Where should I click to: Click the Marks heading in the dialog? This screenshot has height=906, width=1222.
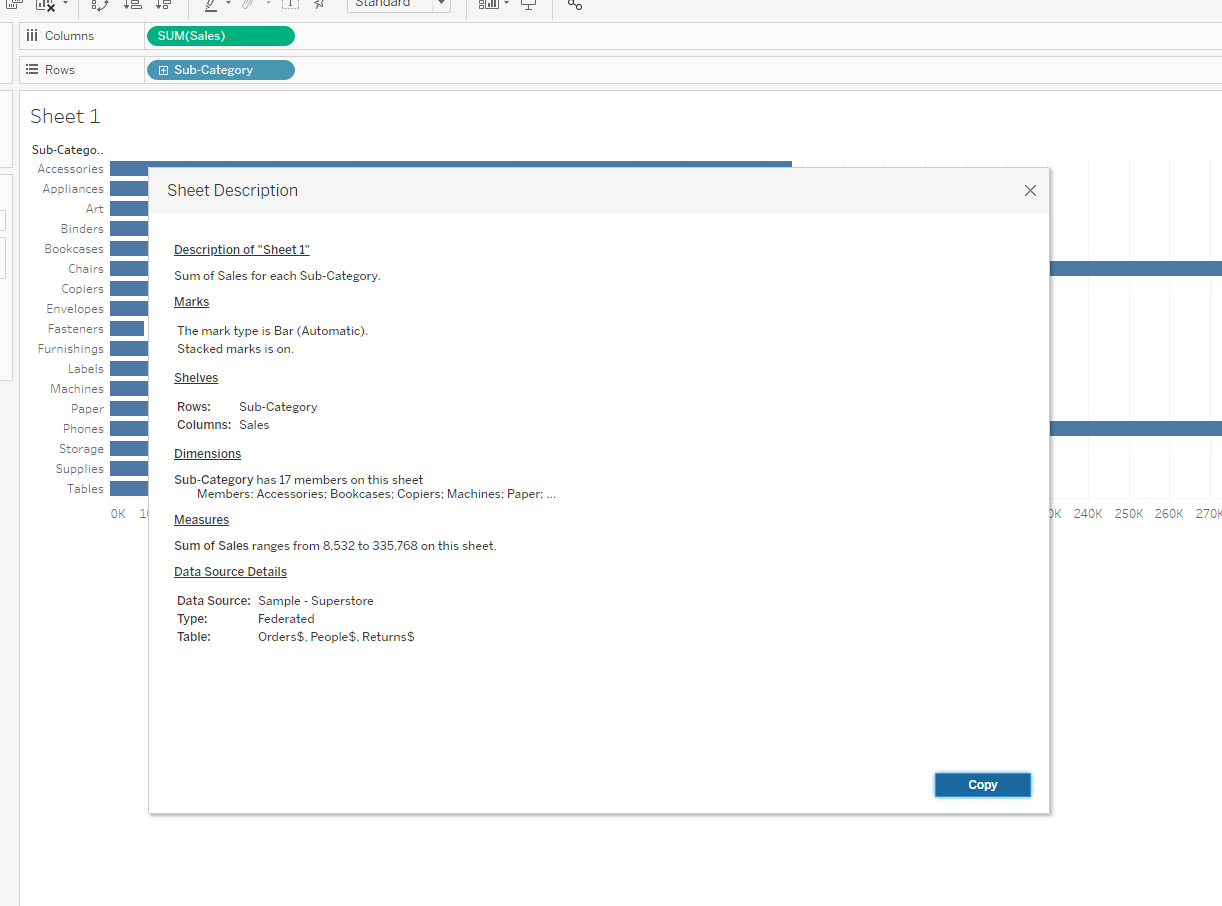coord(192,302)
